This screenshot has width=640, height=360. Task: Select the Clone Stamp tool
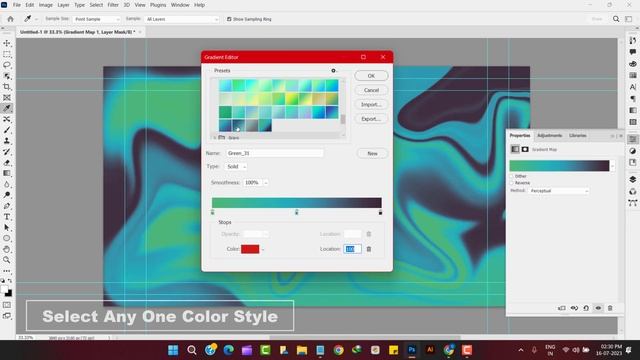(7, 141)
